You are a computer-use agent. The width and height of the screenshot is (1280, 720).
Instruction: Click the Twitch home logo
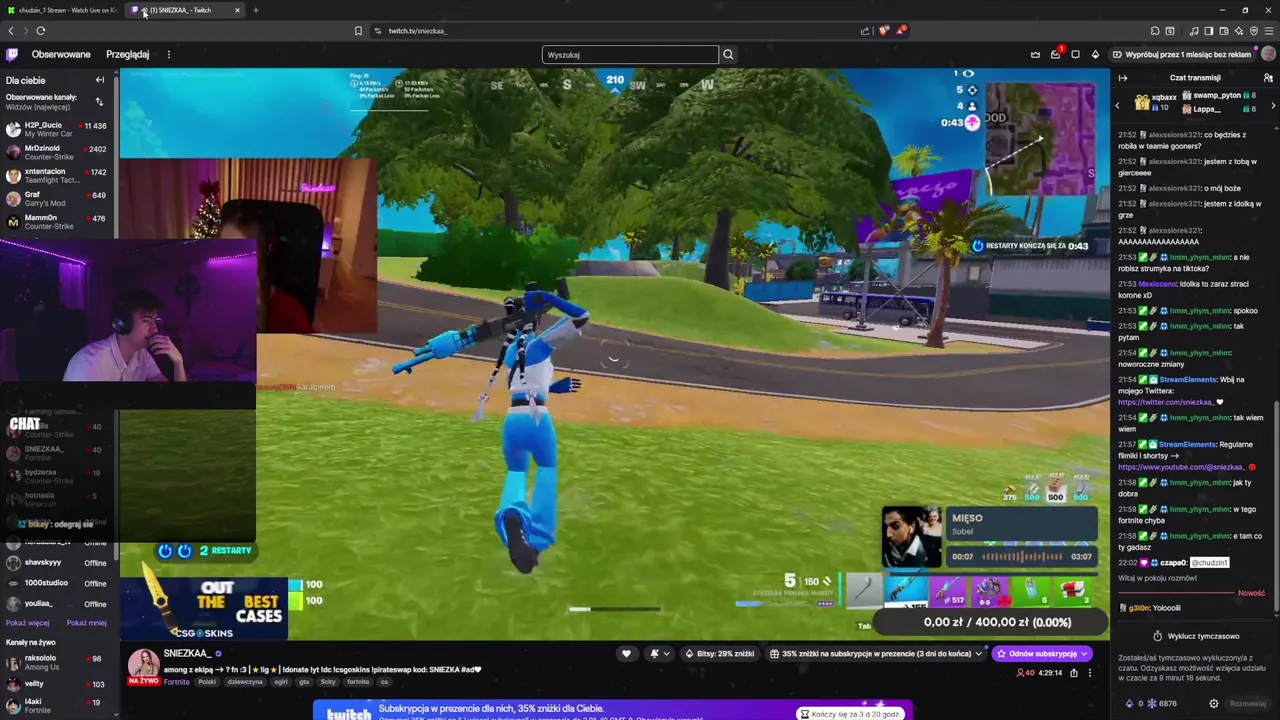click(12, 54)
